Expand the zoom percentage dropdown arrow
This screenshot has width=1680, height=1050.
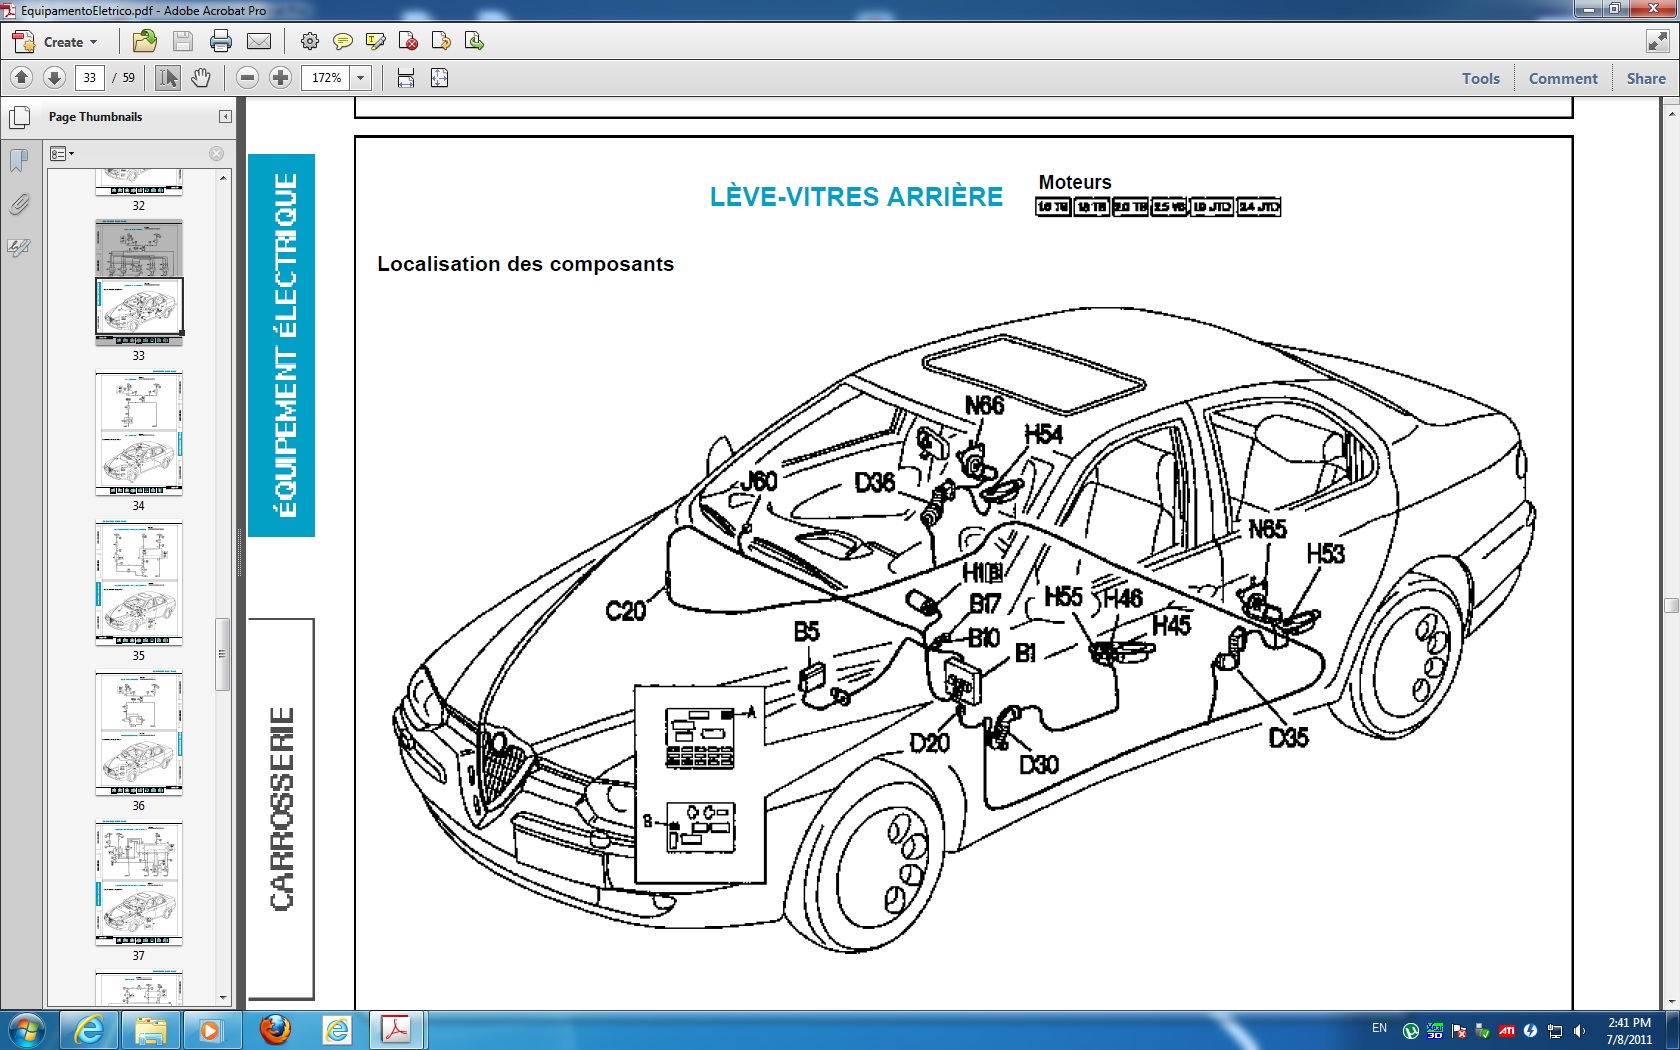[x=361, y=77]
